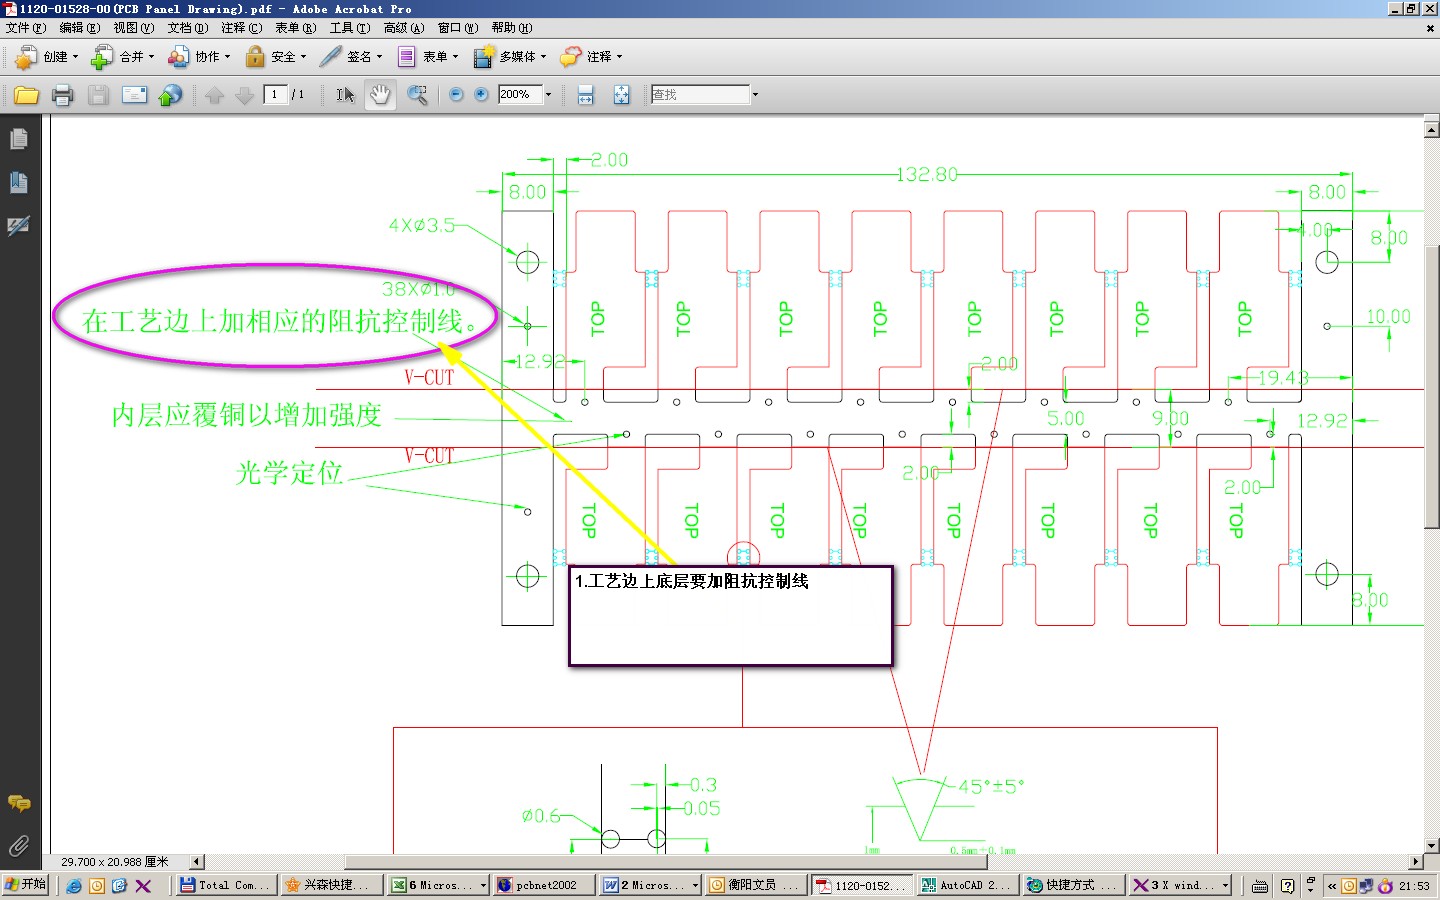Close the PDF document with inner X

[1430, 28]
